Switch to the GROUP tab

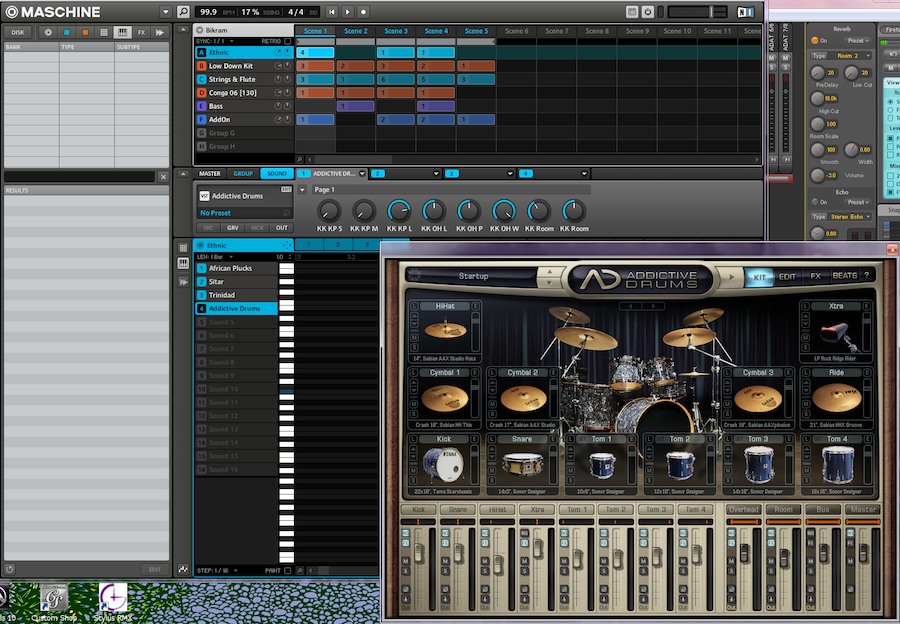[x=243, y=173]
